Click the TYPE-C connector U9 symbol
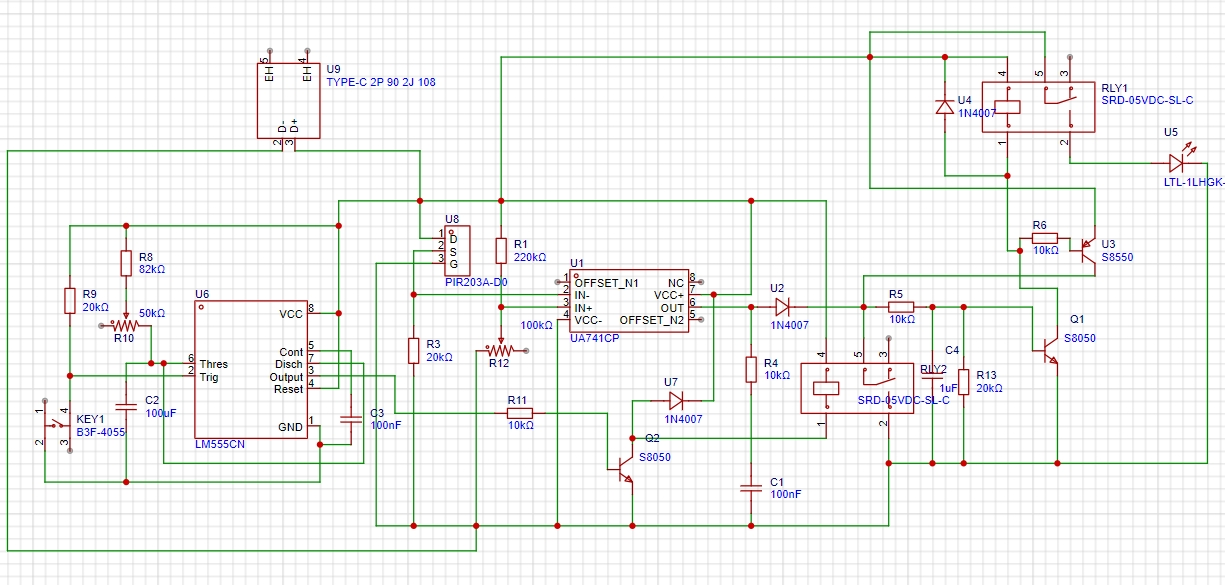This screenshot has height=585, width=1225. tap(289, 100)
